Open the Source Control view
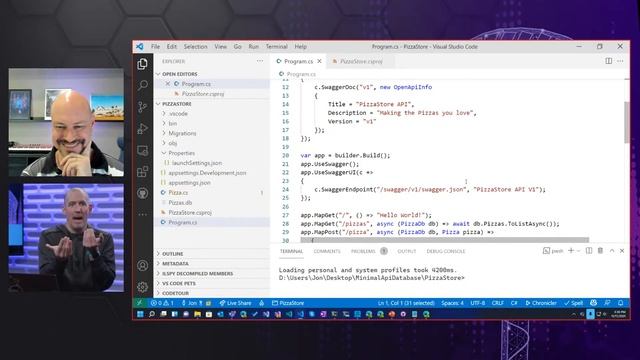 pos(142,107)
